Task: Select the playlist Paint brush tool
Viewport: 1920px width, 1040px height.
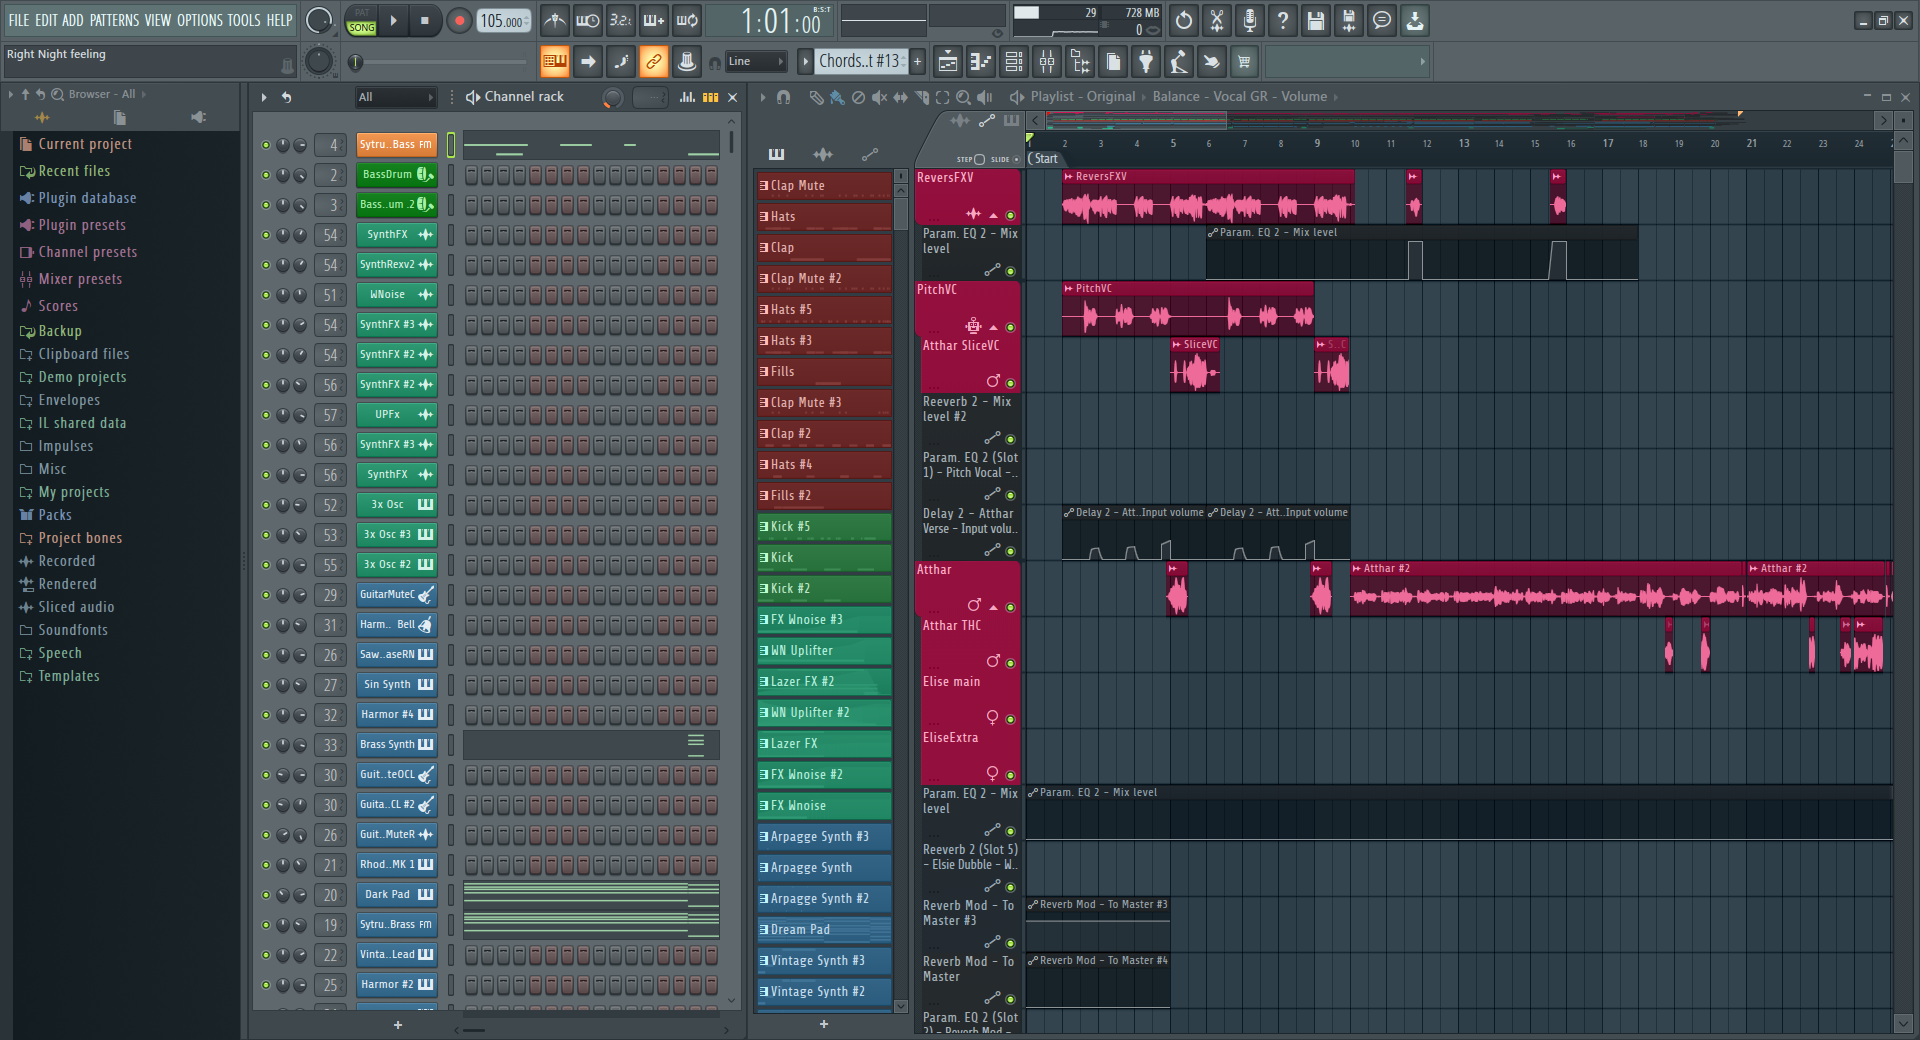Action: click(837, 97)
